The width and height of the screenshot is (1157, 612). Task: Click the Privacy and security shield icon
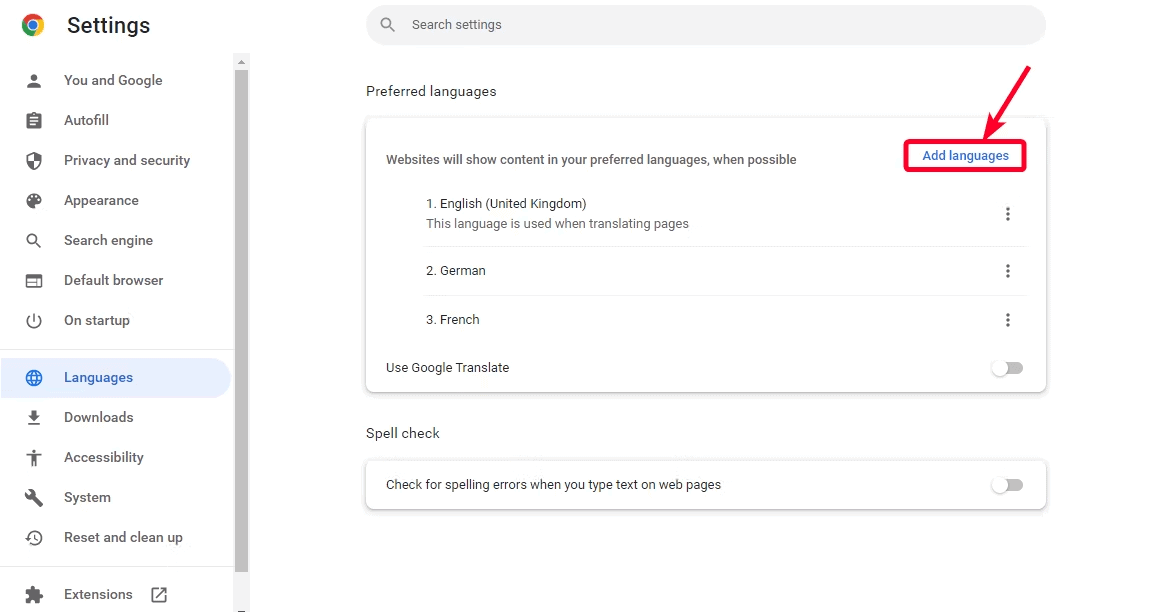click(x=35, y=160)
